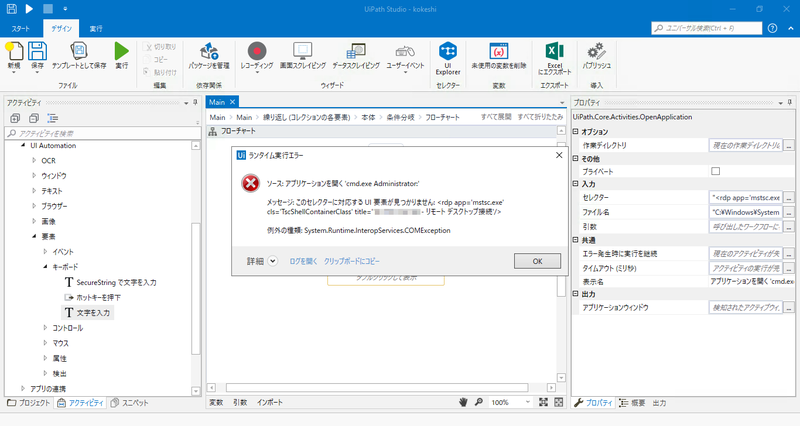Collapse the オプション property group
800x426 pixels.
click(576, 132)
